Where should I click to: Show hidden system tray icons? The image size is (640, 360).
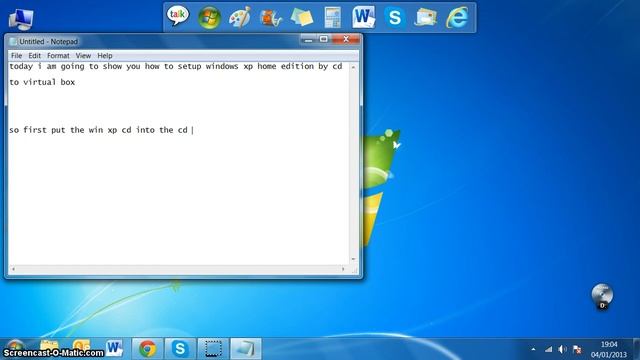tap(533, 349)
